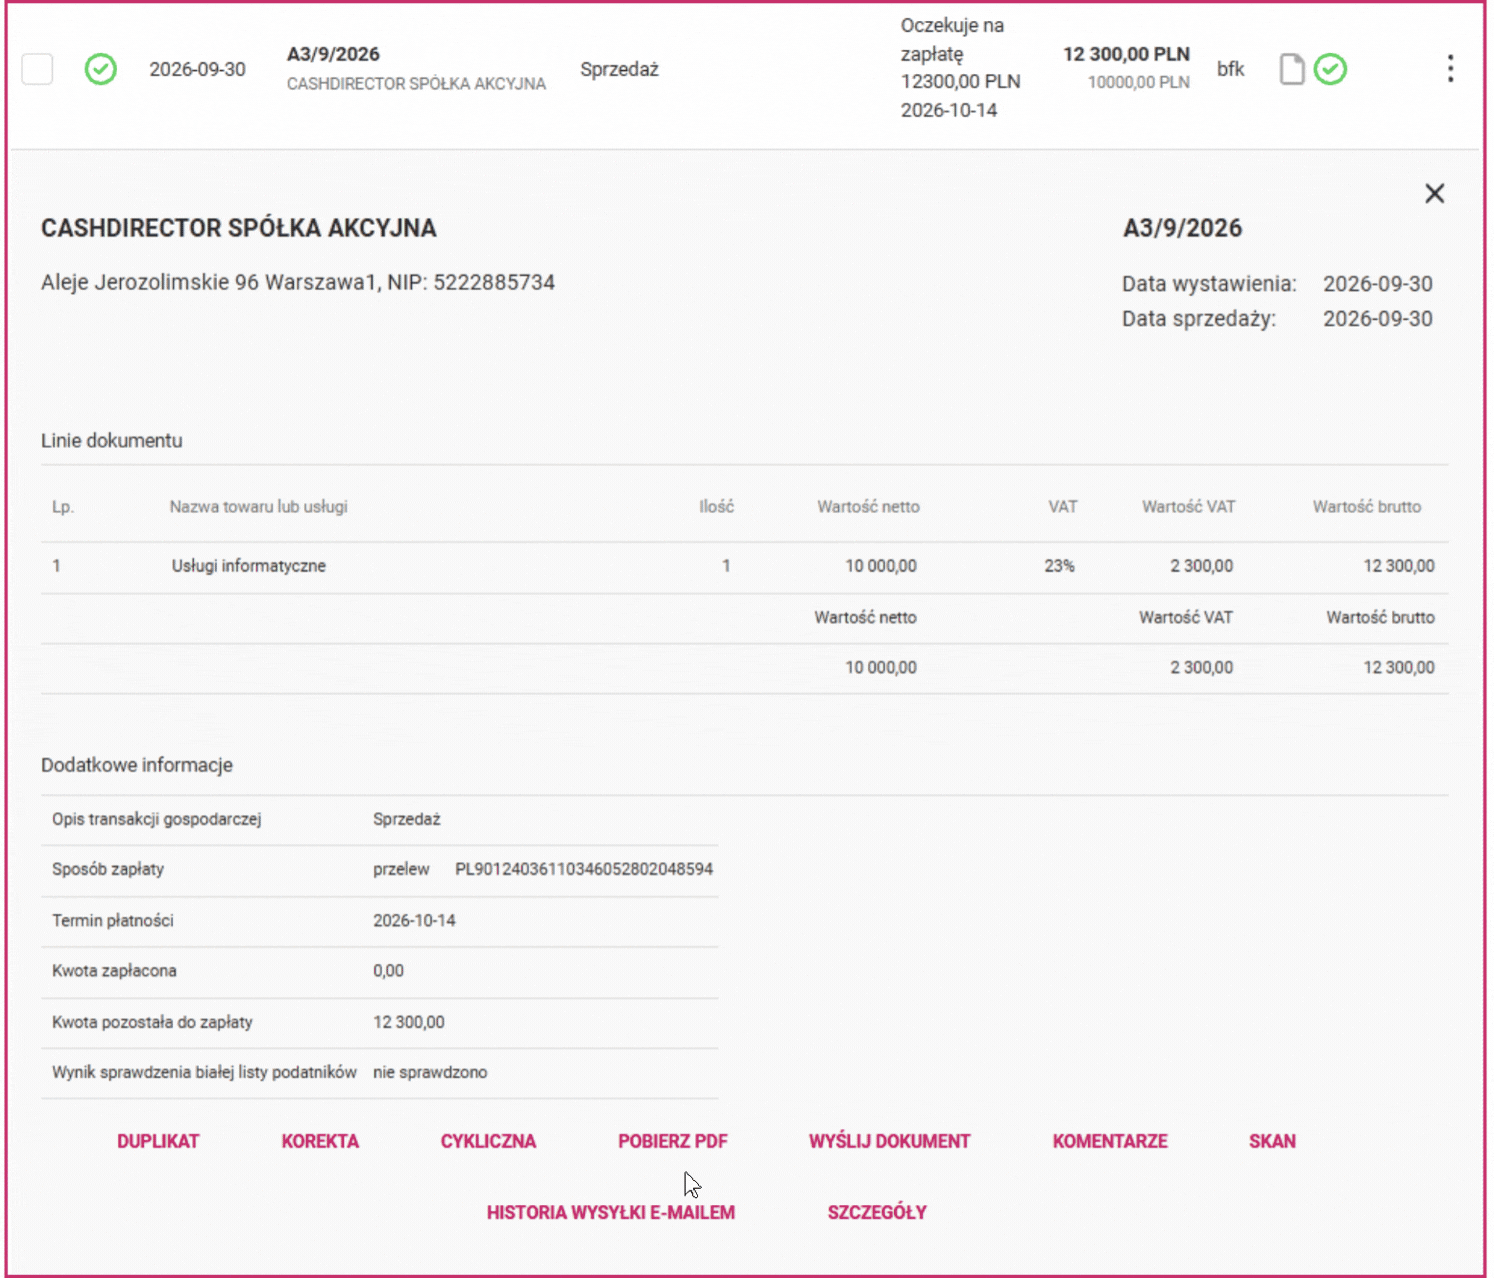Create a correction with KOREKTA
Screen dimensions: 1494x1278
320,1141
